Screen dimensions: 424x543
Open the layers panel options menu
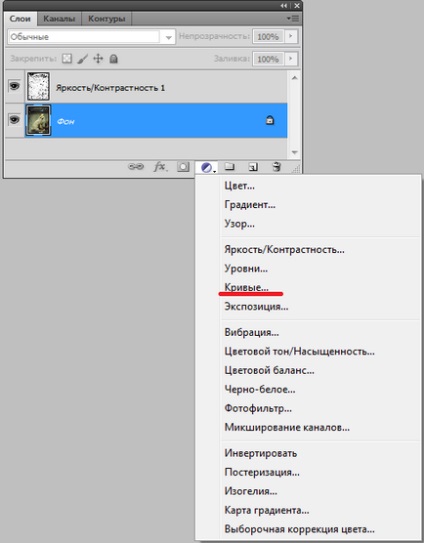click(x=293, y=19)
